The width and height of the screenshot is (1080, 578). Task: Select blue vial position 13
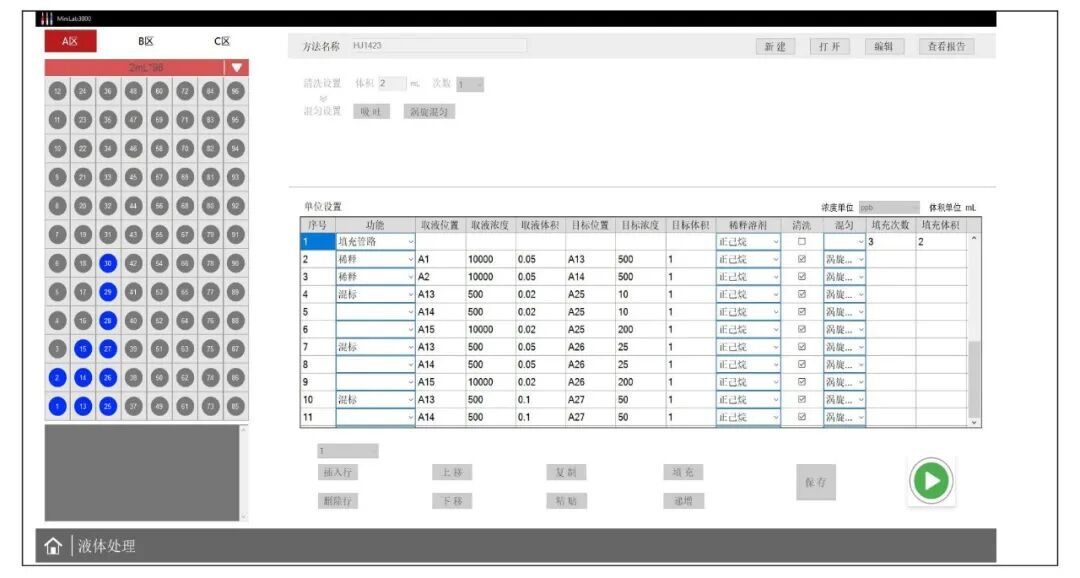pyautogui.click(x=83, y=406)
